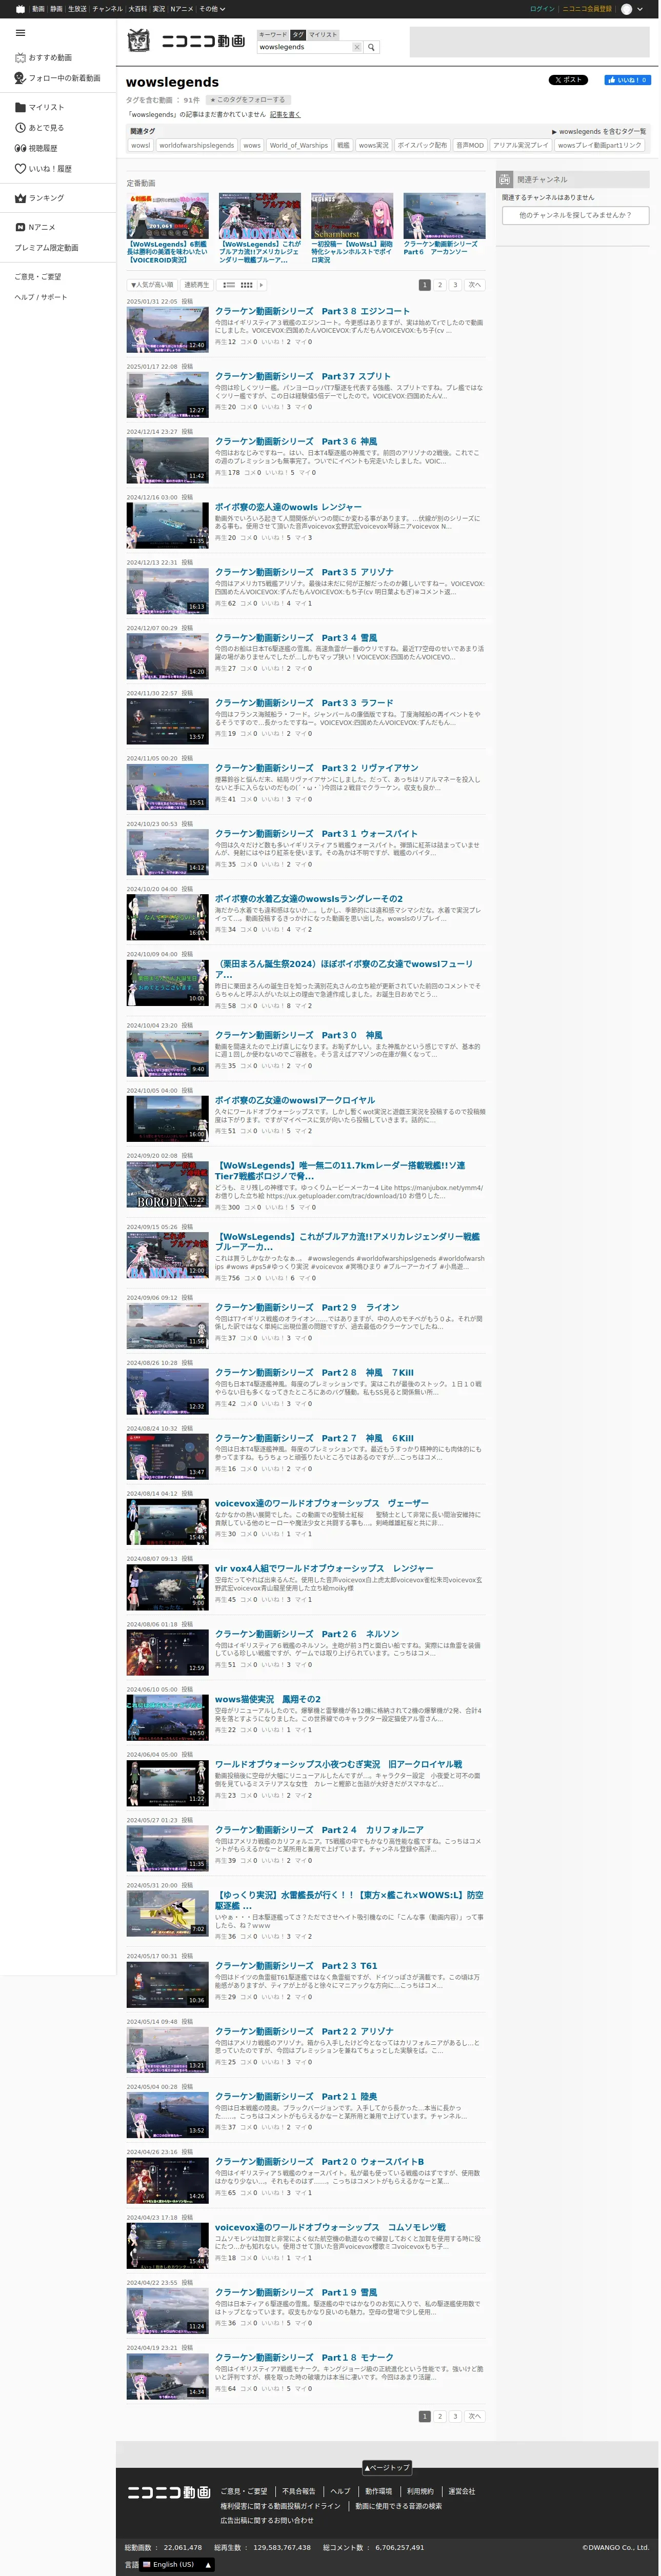Open クラーケン動画新シリーズ Part37 スプリト title

tap(302, 376)
